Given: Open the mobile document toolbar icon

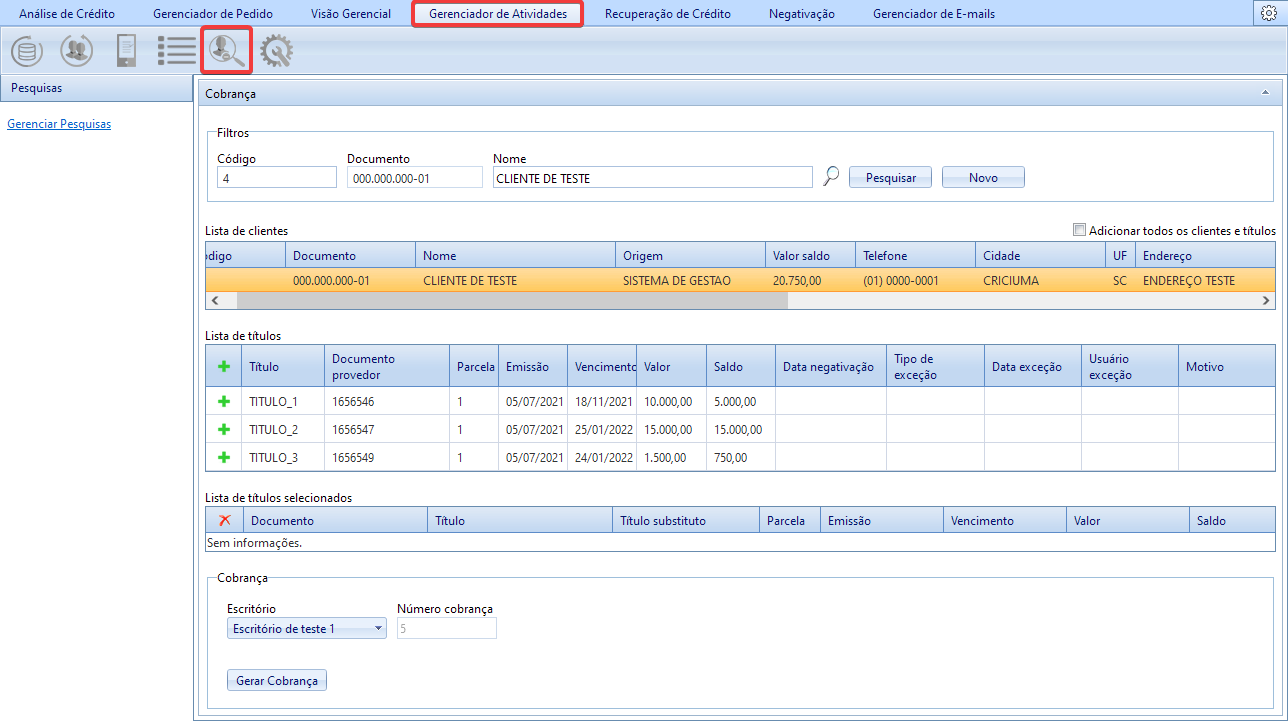Looking at the screenshot, I should tap(126, 51).
